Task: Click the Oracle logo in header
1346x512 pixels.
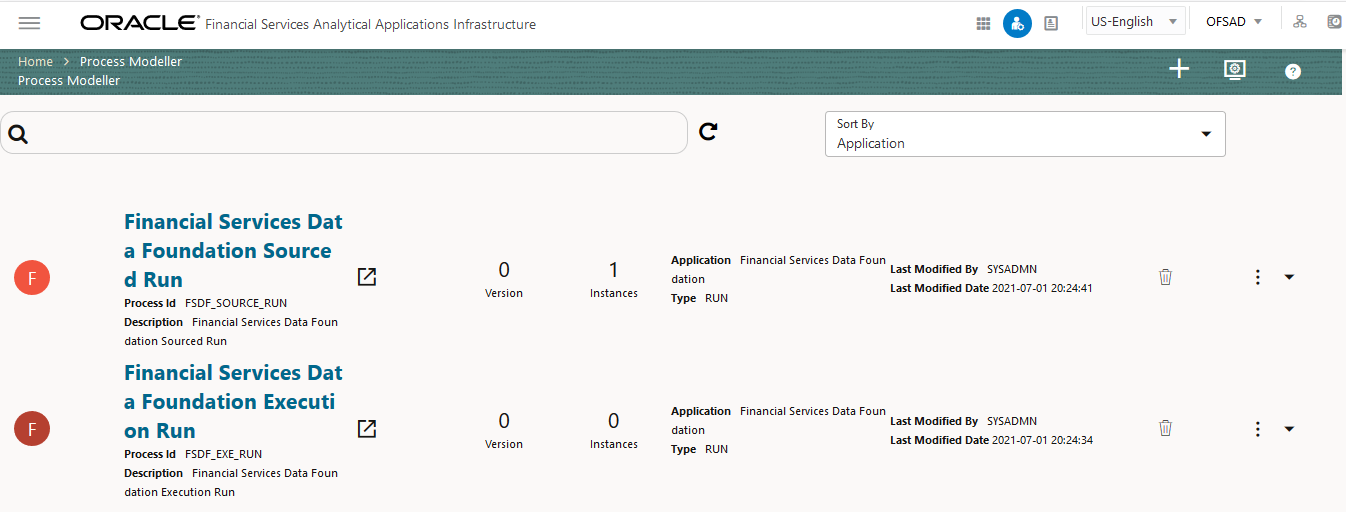Action: [139, 23]
